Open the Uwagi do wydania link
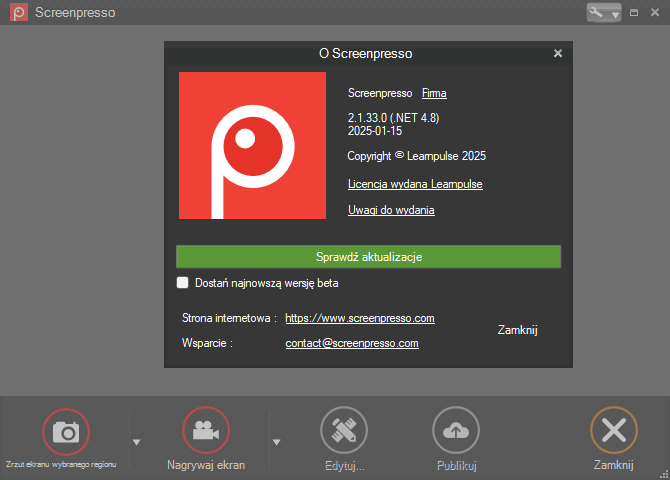 pyautogui.click(x=391, y=210)
